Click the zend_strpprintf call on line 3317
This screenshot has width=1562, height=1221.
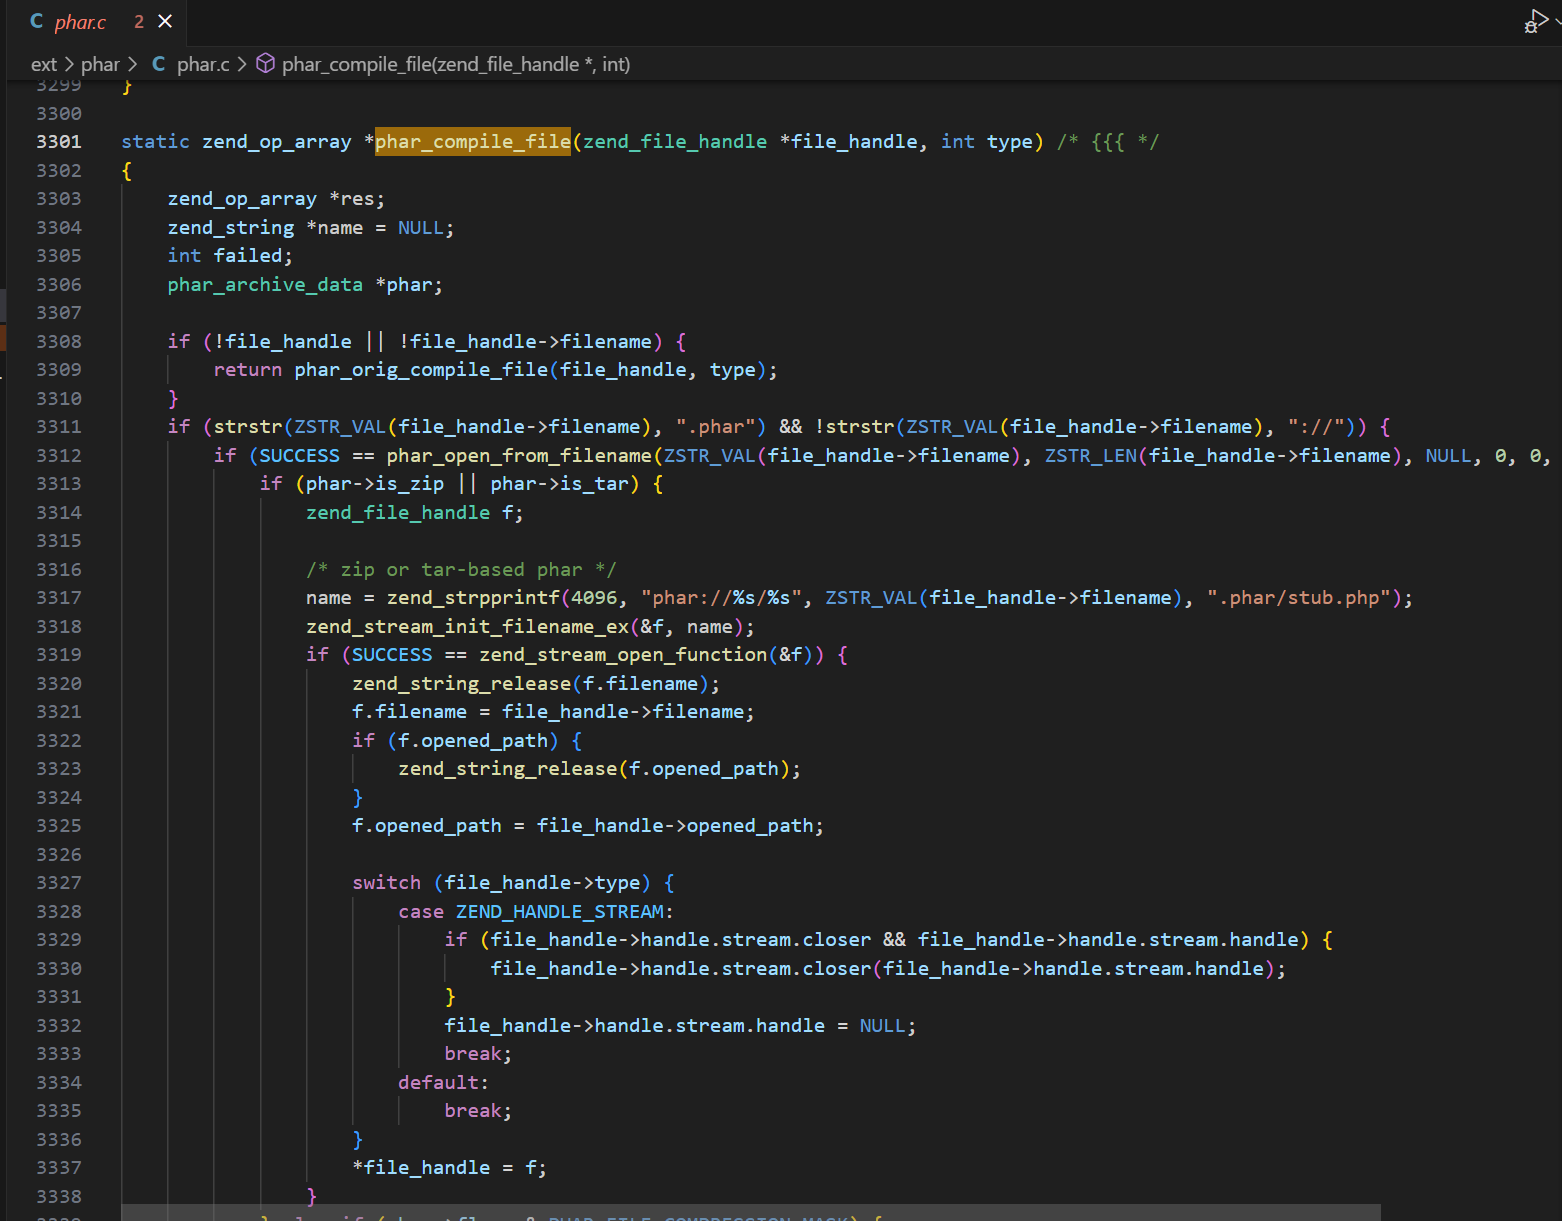(x=473, y=598)
